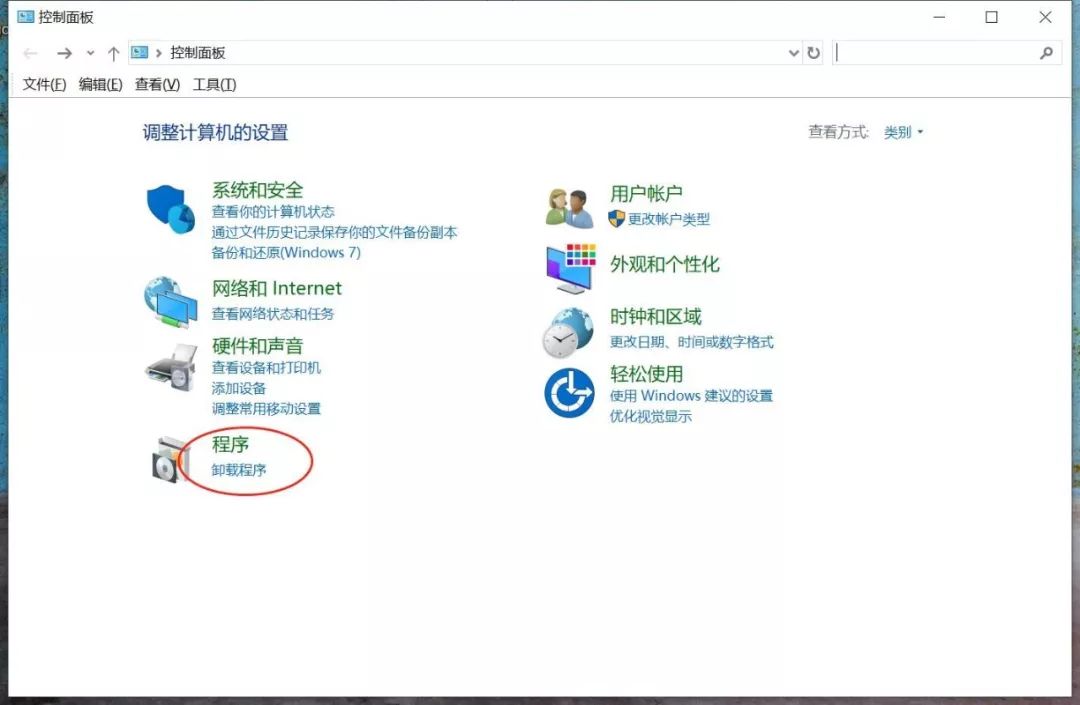Click the UAC shield beside 更改帐户类型
The width and height of the screenshot is (1080, 705).
click(x=616, y=219)
